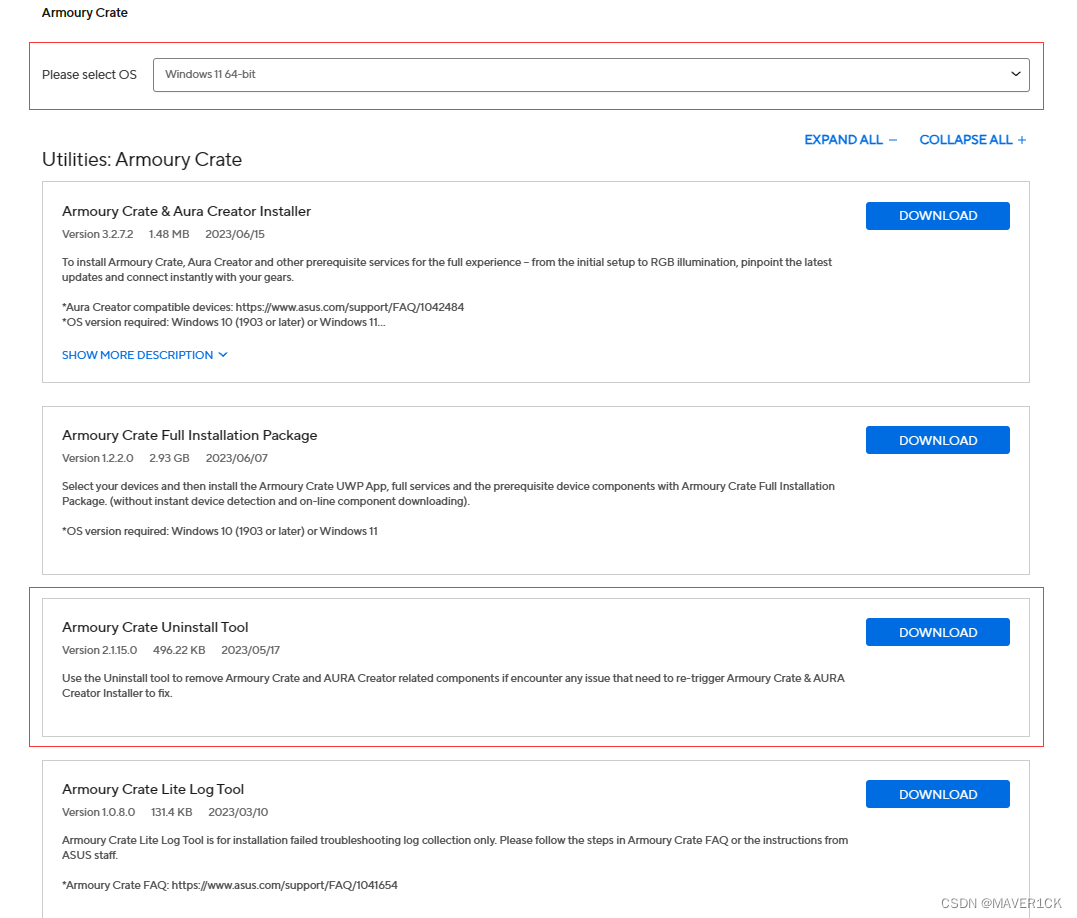
Task: Click the chevron next to SHOW MORE DESCRIPTION
Action: (223, 355)
